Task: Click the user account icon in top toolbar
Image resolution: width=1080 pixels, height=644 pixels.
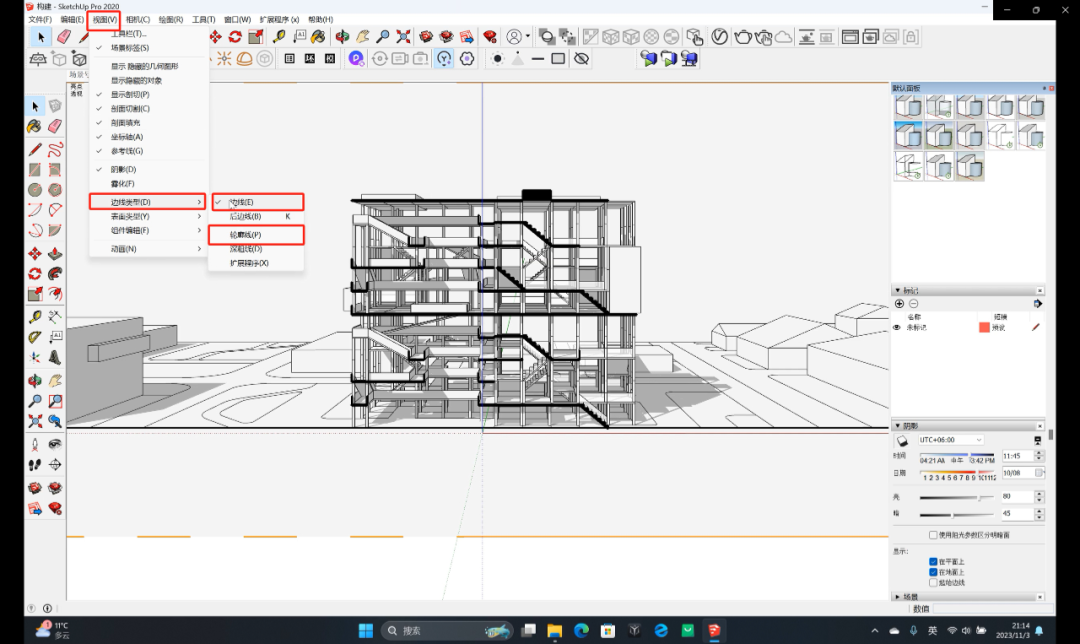Action: (x=514, y=37)
